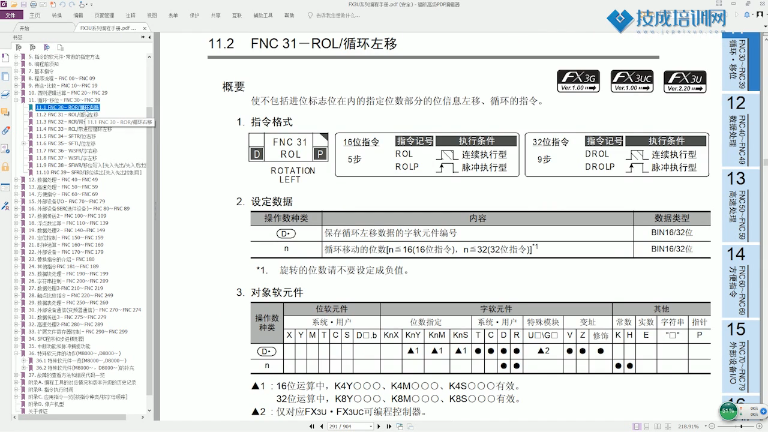Image resolution: width=768 pixels, height=432 pixels.
Task: Select bookmark 11.10 FNC 39 SFRD
Action: click(88, 172)
